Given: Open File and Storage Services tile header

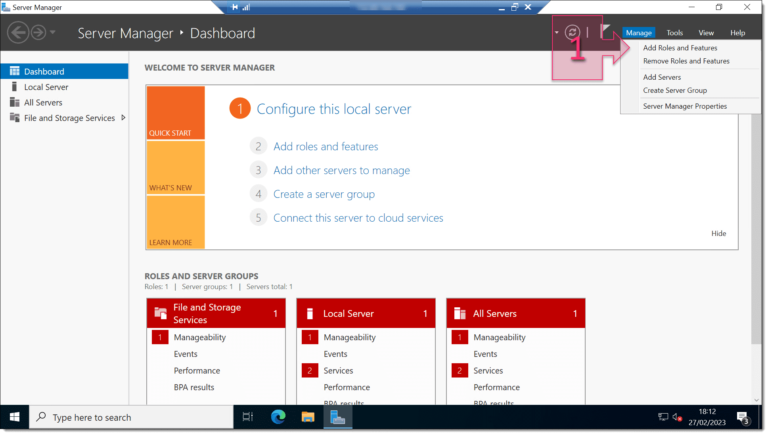Looking at the screenshot, I should (x=216, y=314).
